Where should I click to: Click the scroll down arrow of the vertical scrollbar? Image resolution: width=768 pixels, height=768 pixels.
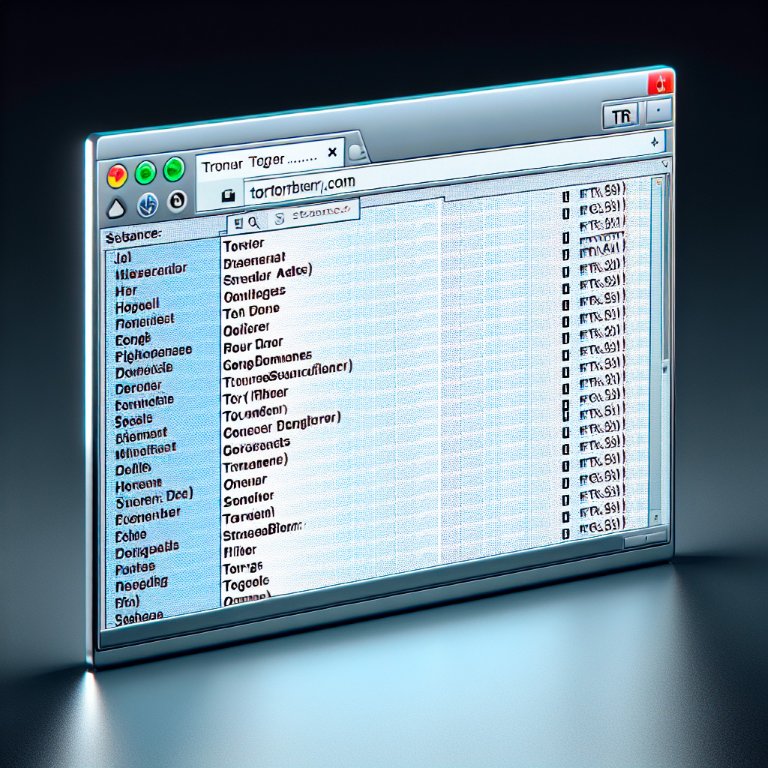click(x=657, y=519)
